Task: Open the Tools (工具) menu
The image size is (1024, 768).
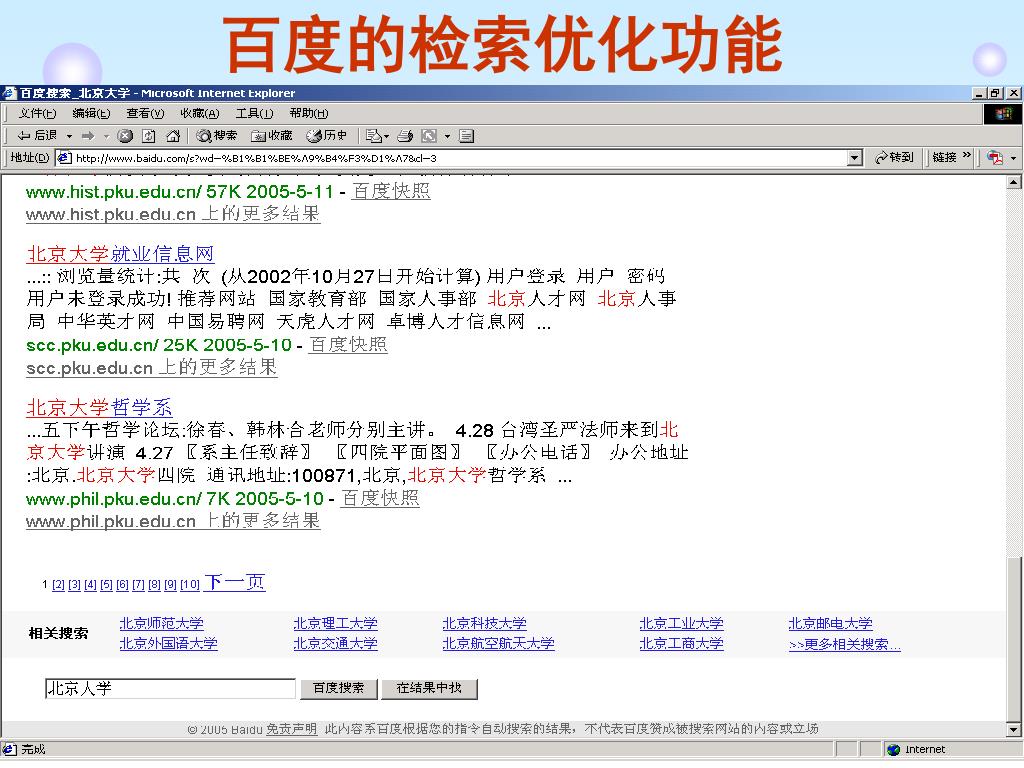Action: (x=254, y=114)
